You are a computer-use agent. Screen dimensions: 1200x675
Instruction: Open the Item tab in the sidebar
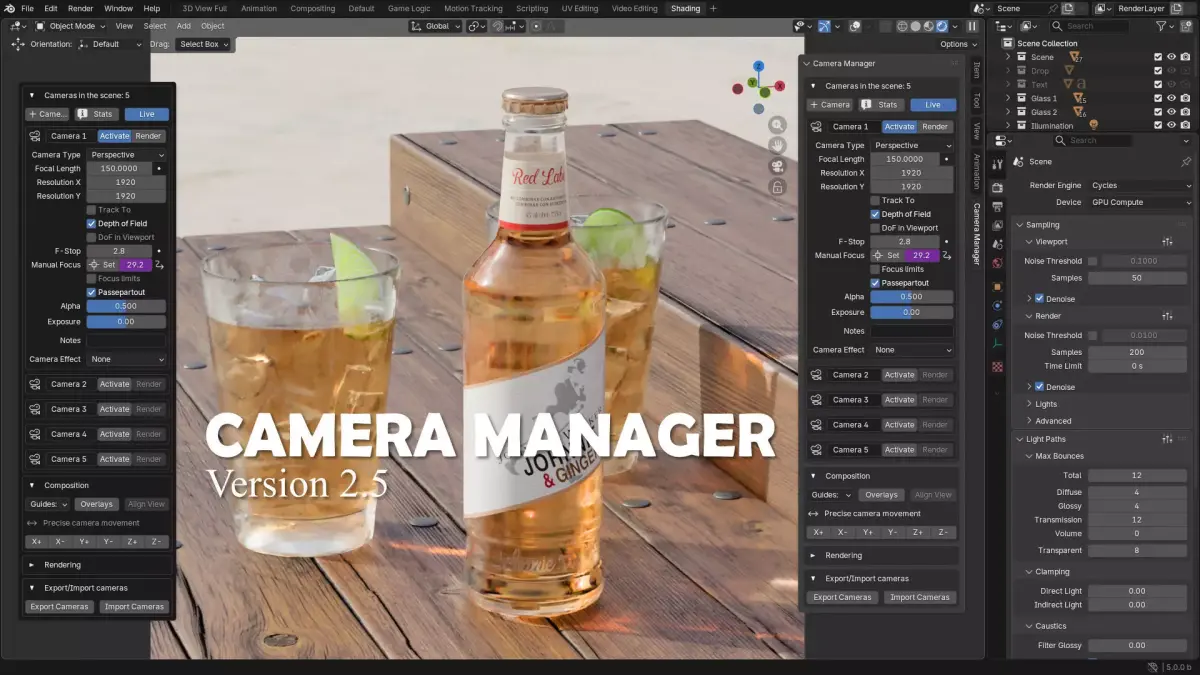977,69
